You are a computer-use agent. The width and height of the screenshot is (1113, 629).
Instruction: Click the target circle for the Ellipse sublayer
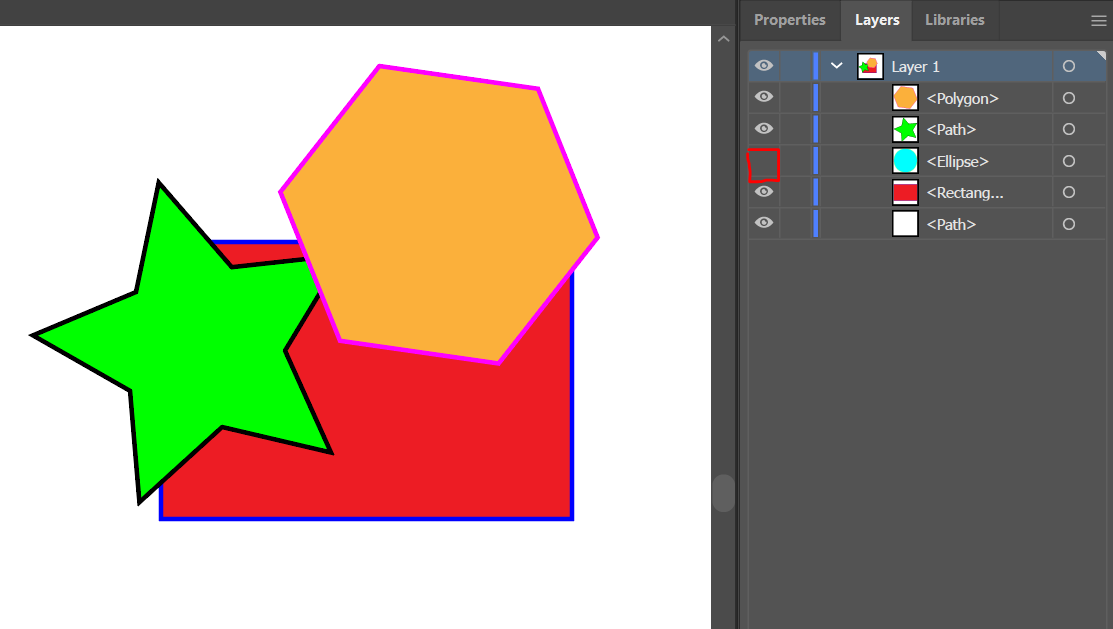[x=1069, y=161]
